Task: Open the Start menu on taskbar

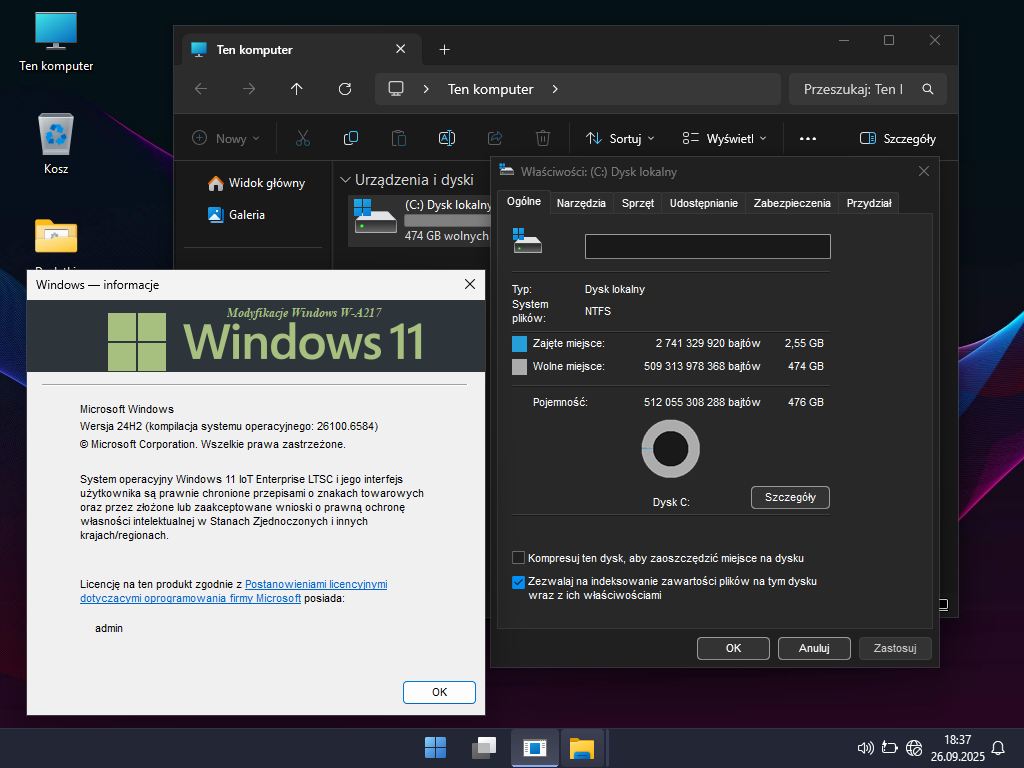Action: [435, 747]
